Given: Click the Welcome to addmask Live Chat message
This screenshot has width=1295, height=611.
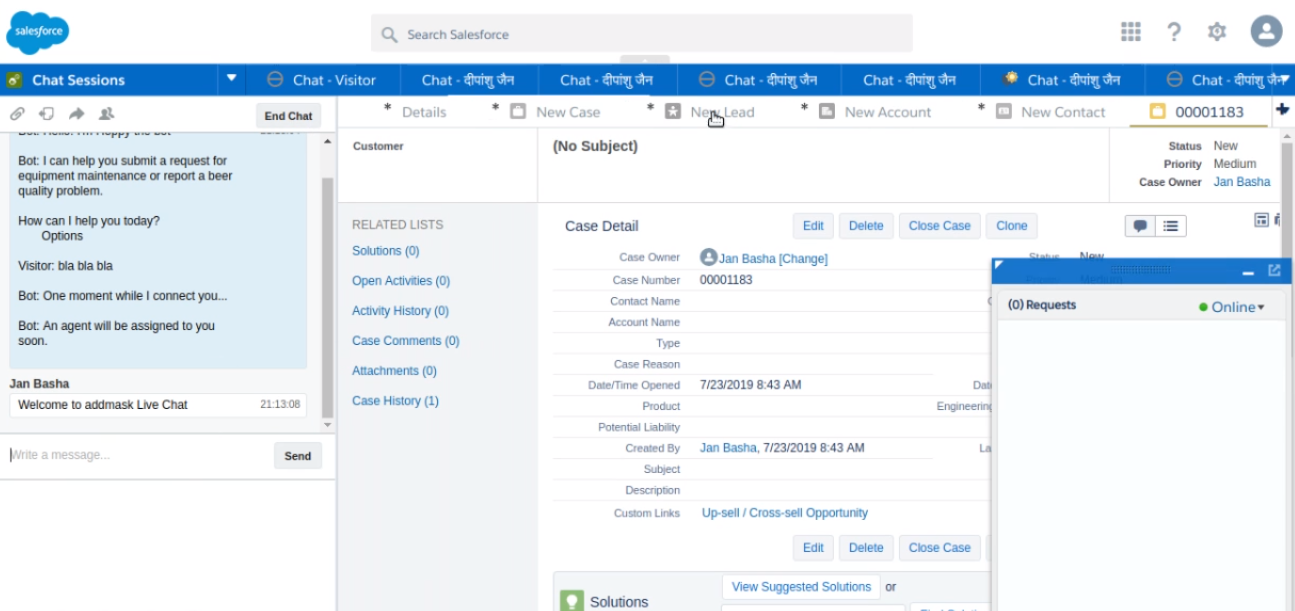Looking at the screenshot, I should point(158,405).
